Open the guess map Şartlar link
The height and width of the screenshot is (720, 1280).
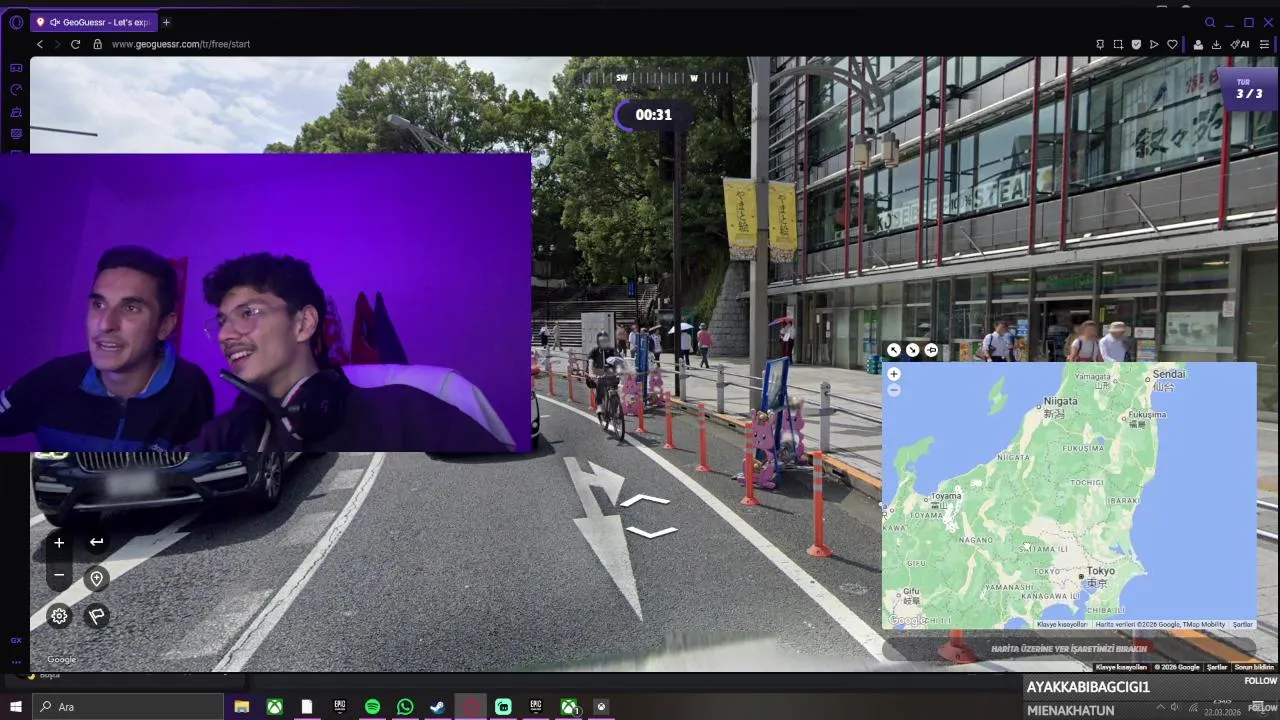1242,624
